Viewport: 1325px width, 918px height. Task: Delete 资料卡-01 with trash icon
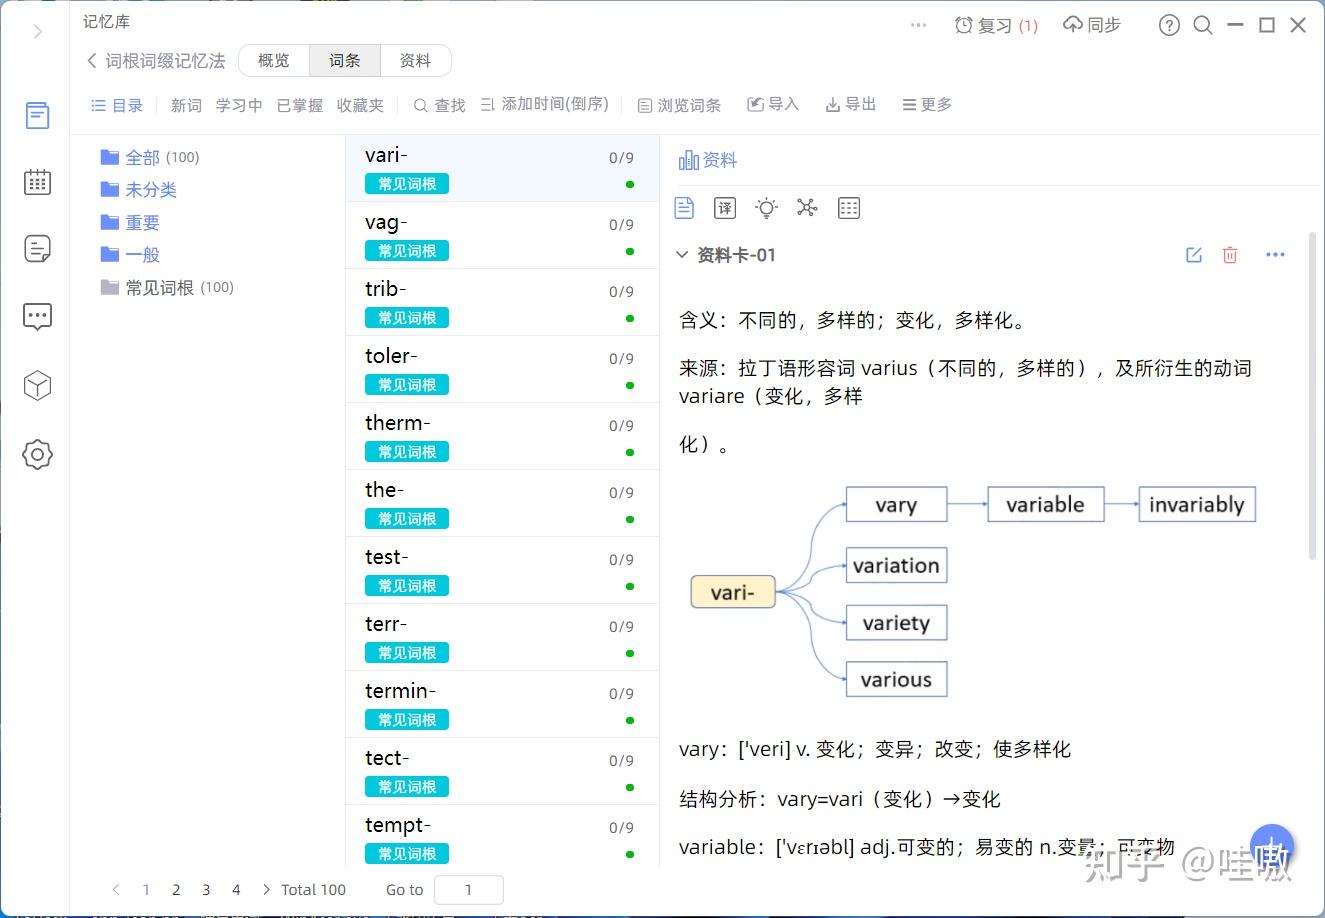pos(1230,255)
